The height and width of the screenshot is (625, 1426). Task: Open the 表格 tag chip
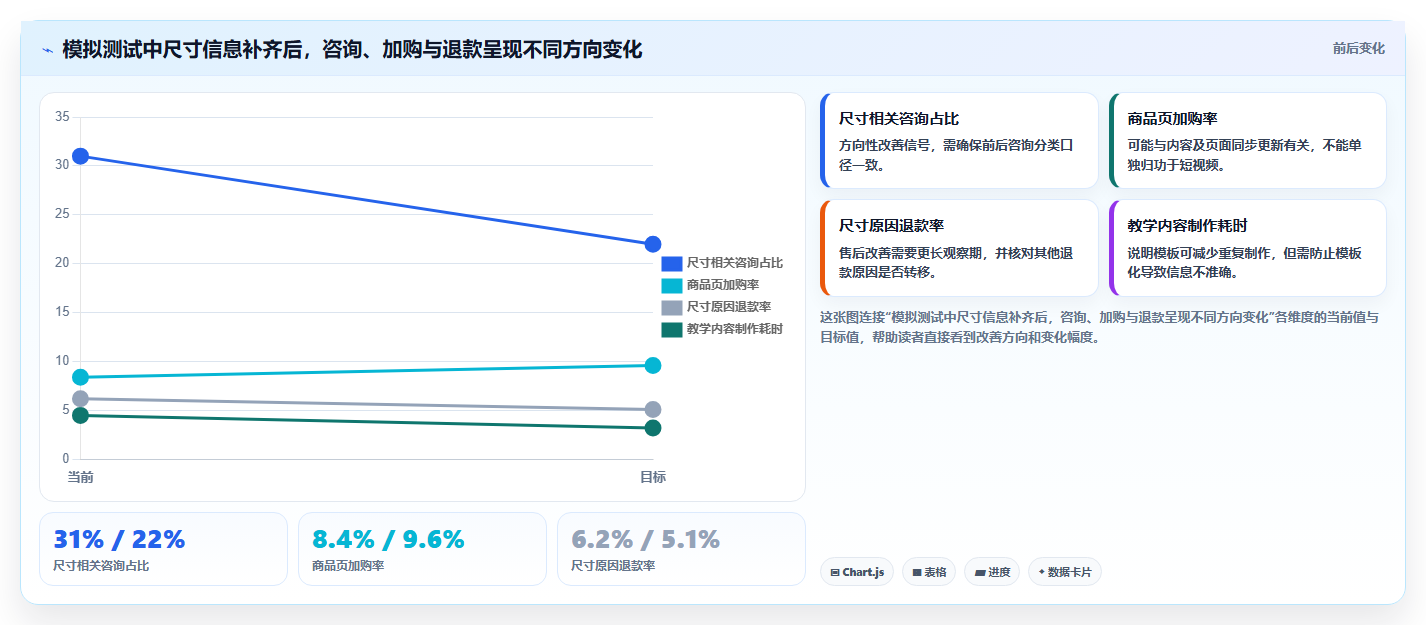929,572
